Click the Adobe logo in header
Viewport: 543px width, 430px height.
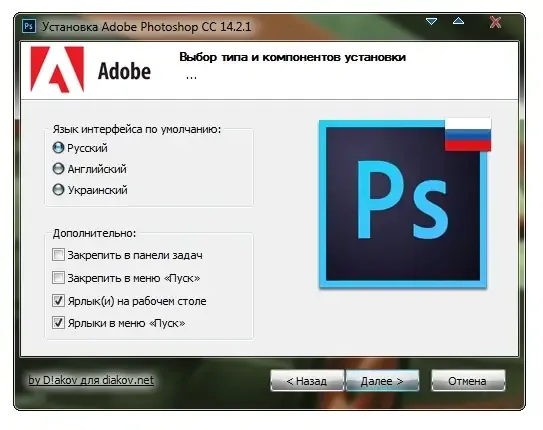91,70
